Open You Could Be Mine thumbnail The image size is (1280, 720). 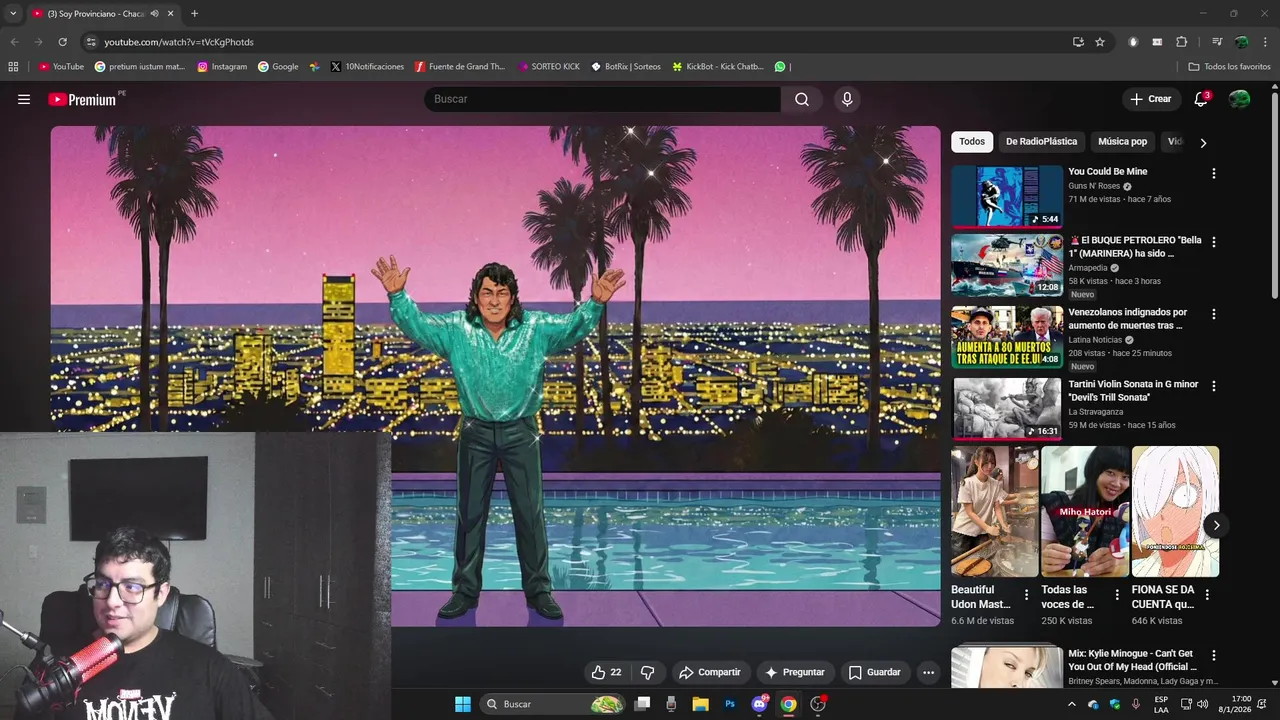[1007, 197]
